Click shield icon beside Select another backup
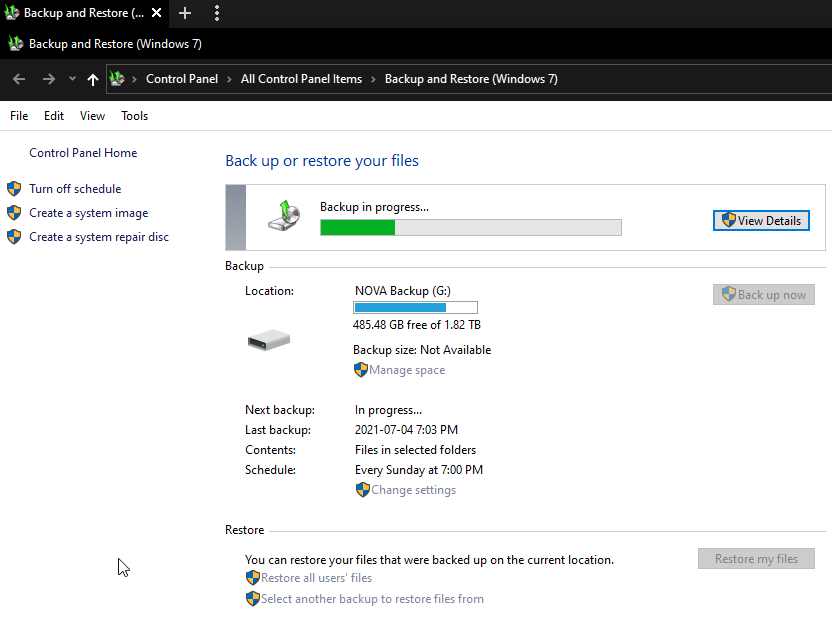The image size is (832, 623). pyautogui.click(x=253, y=599)
